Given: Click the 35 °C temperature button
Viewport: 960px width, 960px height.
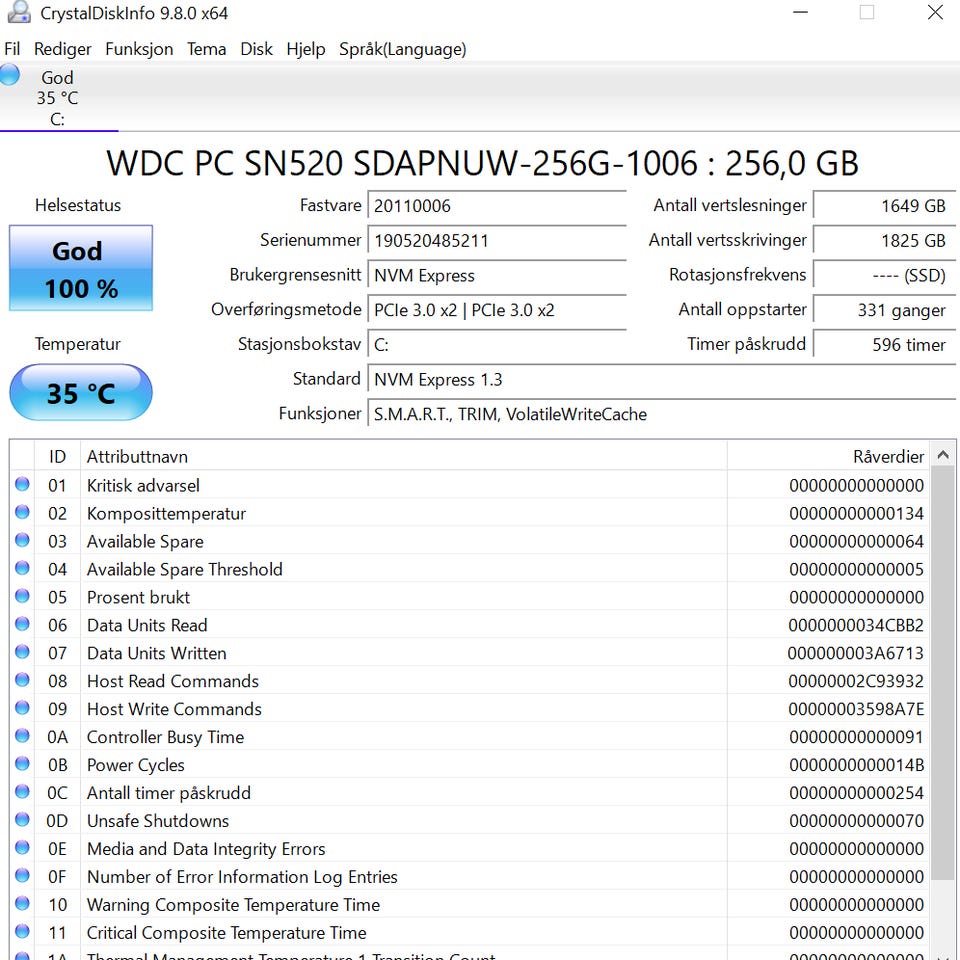Looking at the screenshot, I should point(81,392).
